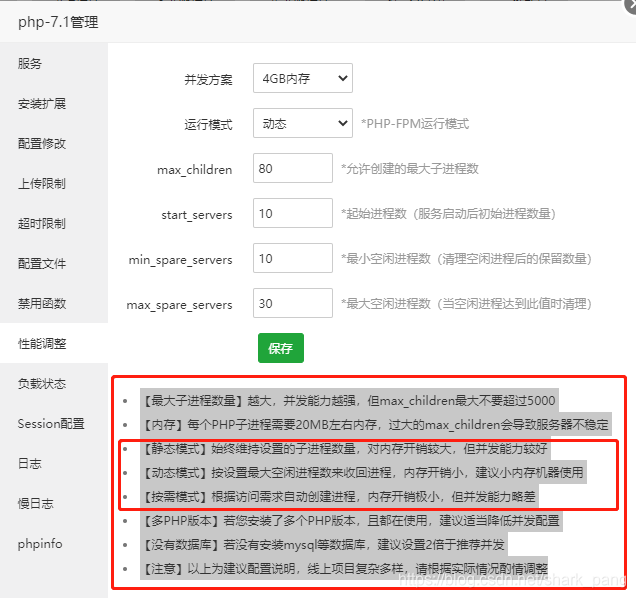Show the phpinfo tab
The height and width of the screenshot is (598, 636).
(x=54, y=543)
